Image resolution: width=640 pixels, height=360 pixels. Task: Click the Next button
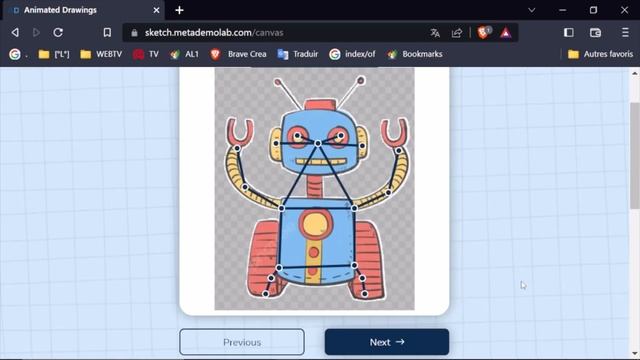tap(387, 342)
